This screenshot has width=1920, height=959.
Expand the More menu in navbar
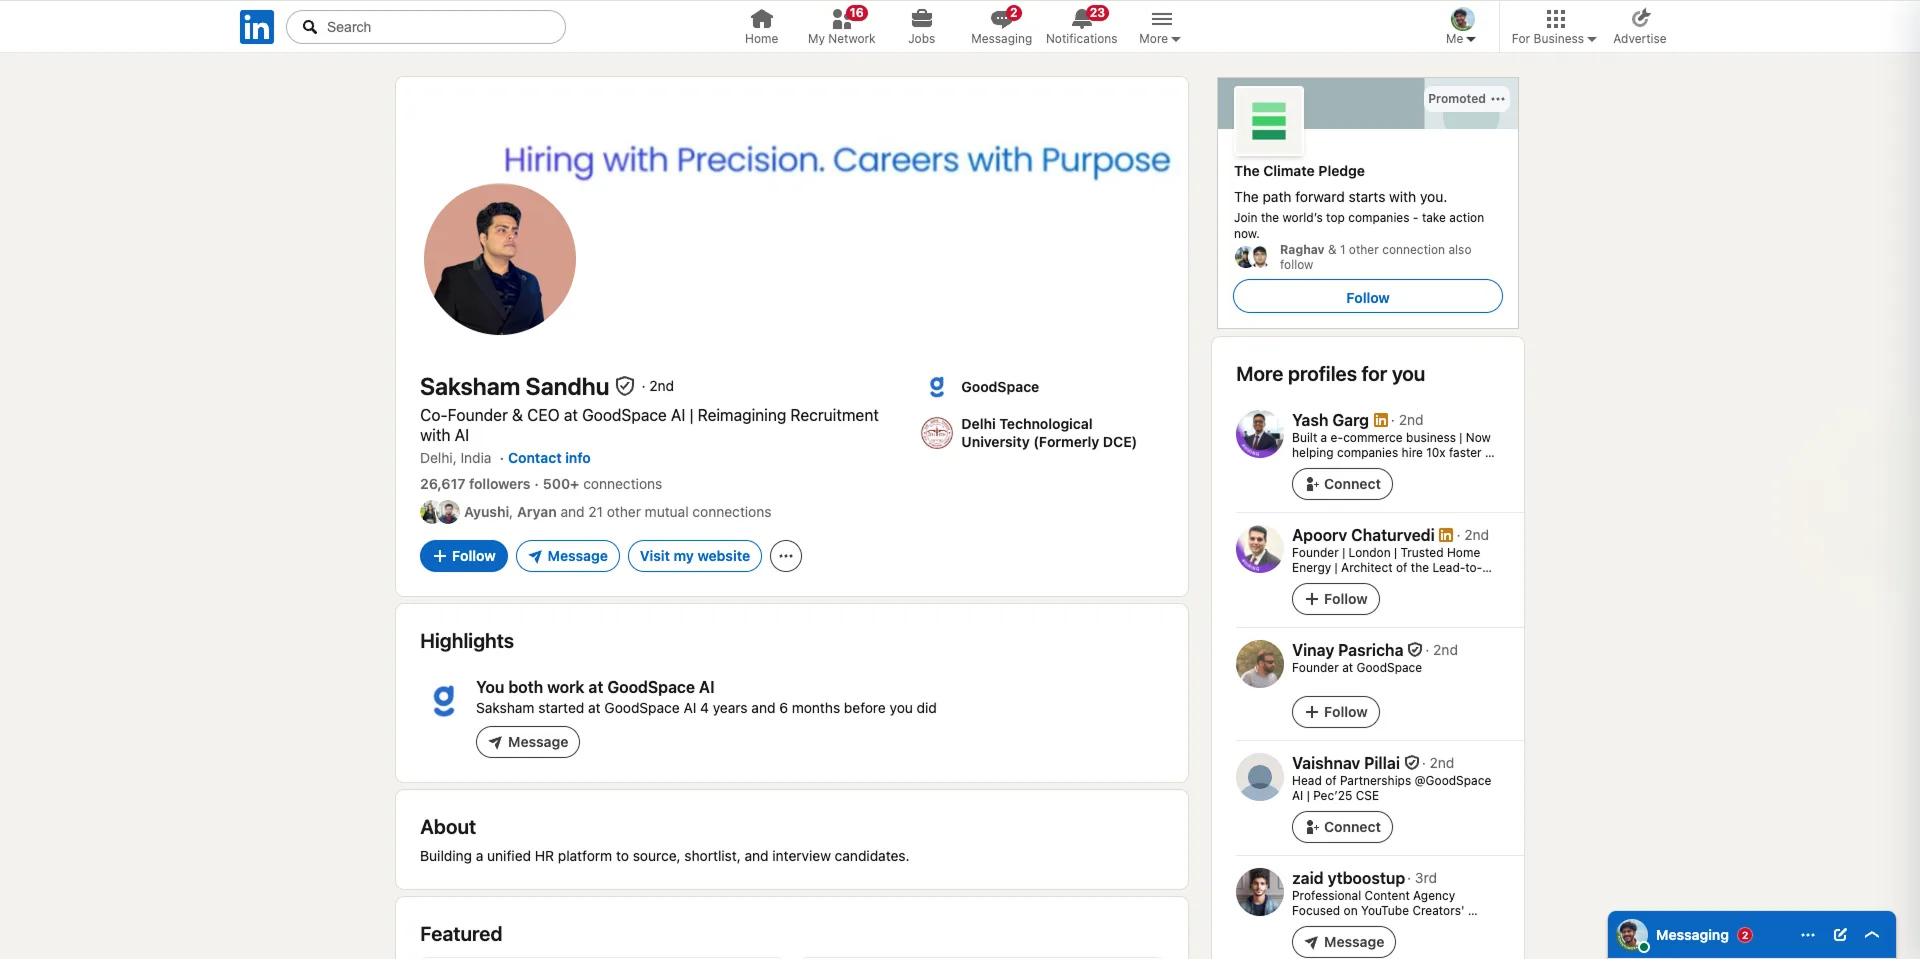pyautogui.click(x=1160, y=27)
